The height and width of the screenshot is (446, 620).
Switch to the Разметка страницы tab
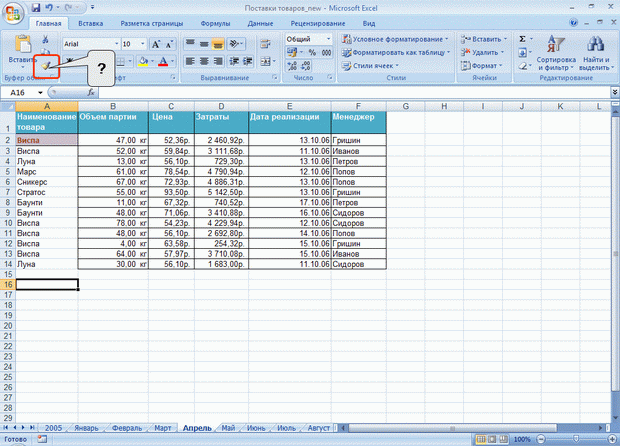152,23
